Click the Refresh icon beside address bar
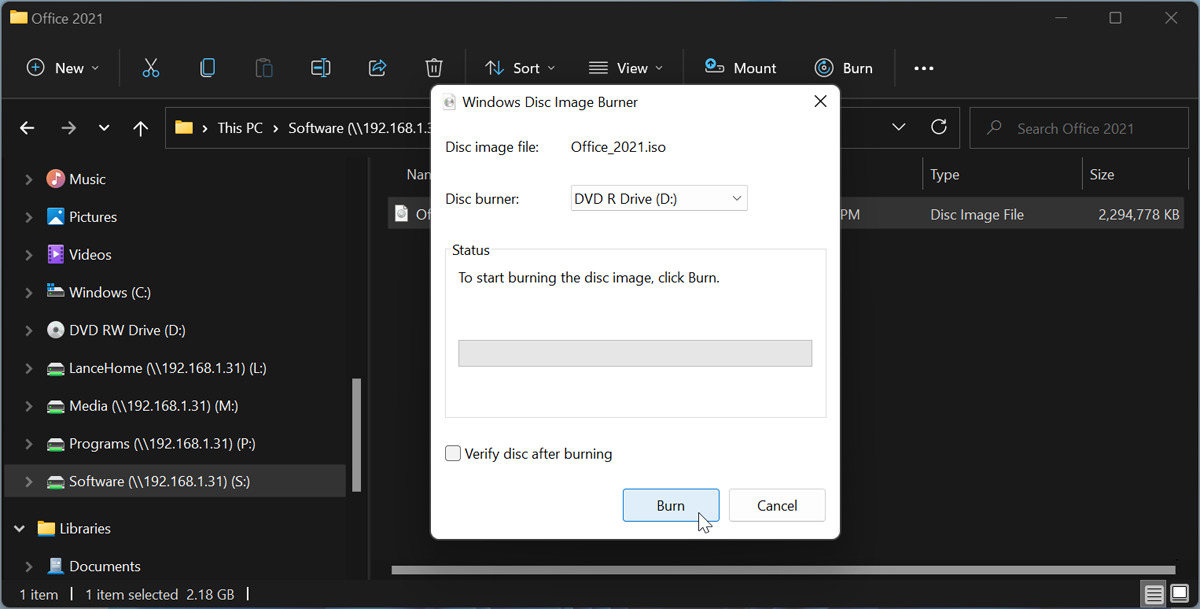The image size is (1200, 609). [938, 127]
